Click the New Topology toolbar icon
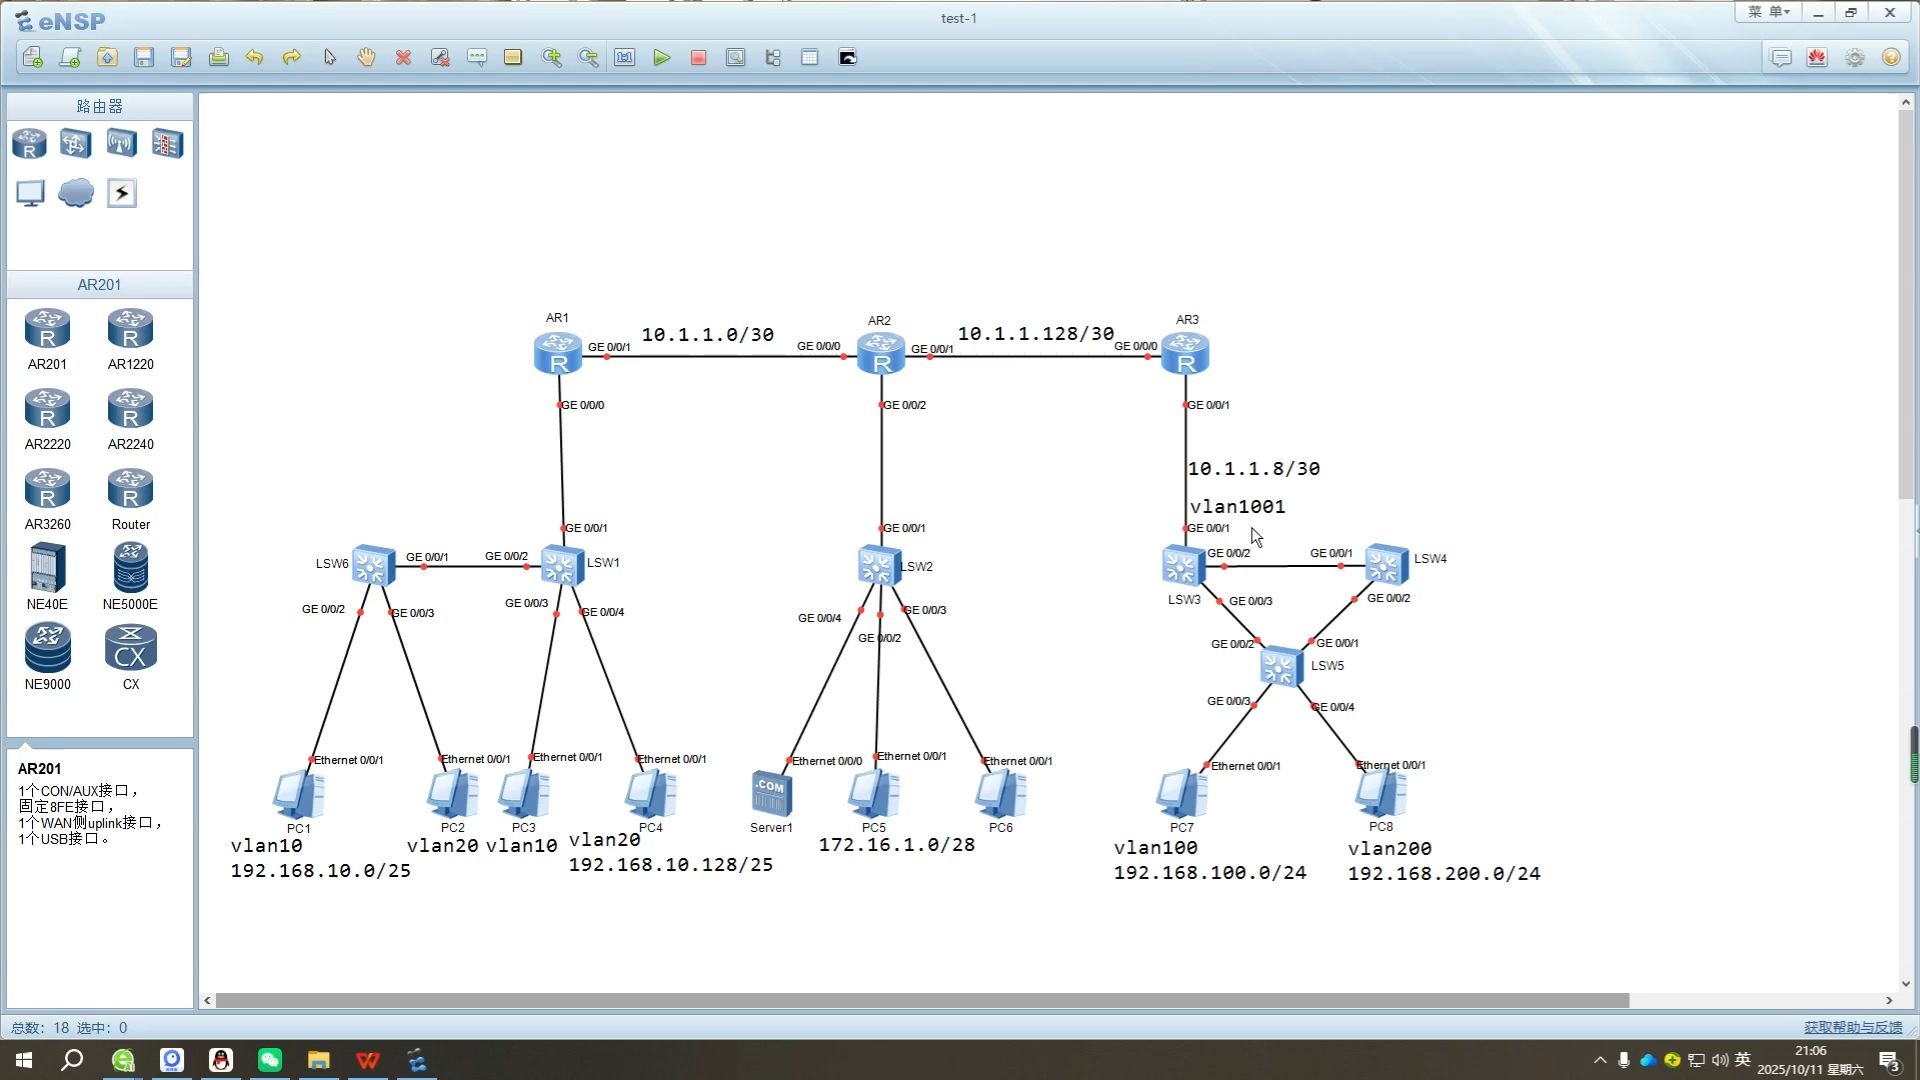This screenshot has width=1920, height=1080. pos(33,57)
